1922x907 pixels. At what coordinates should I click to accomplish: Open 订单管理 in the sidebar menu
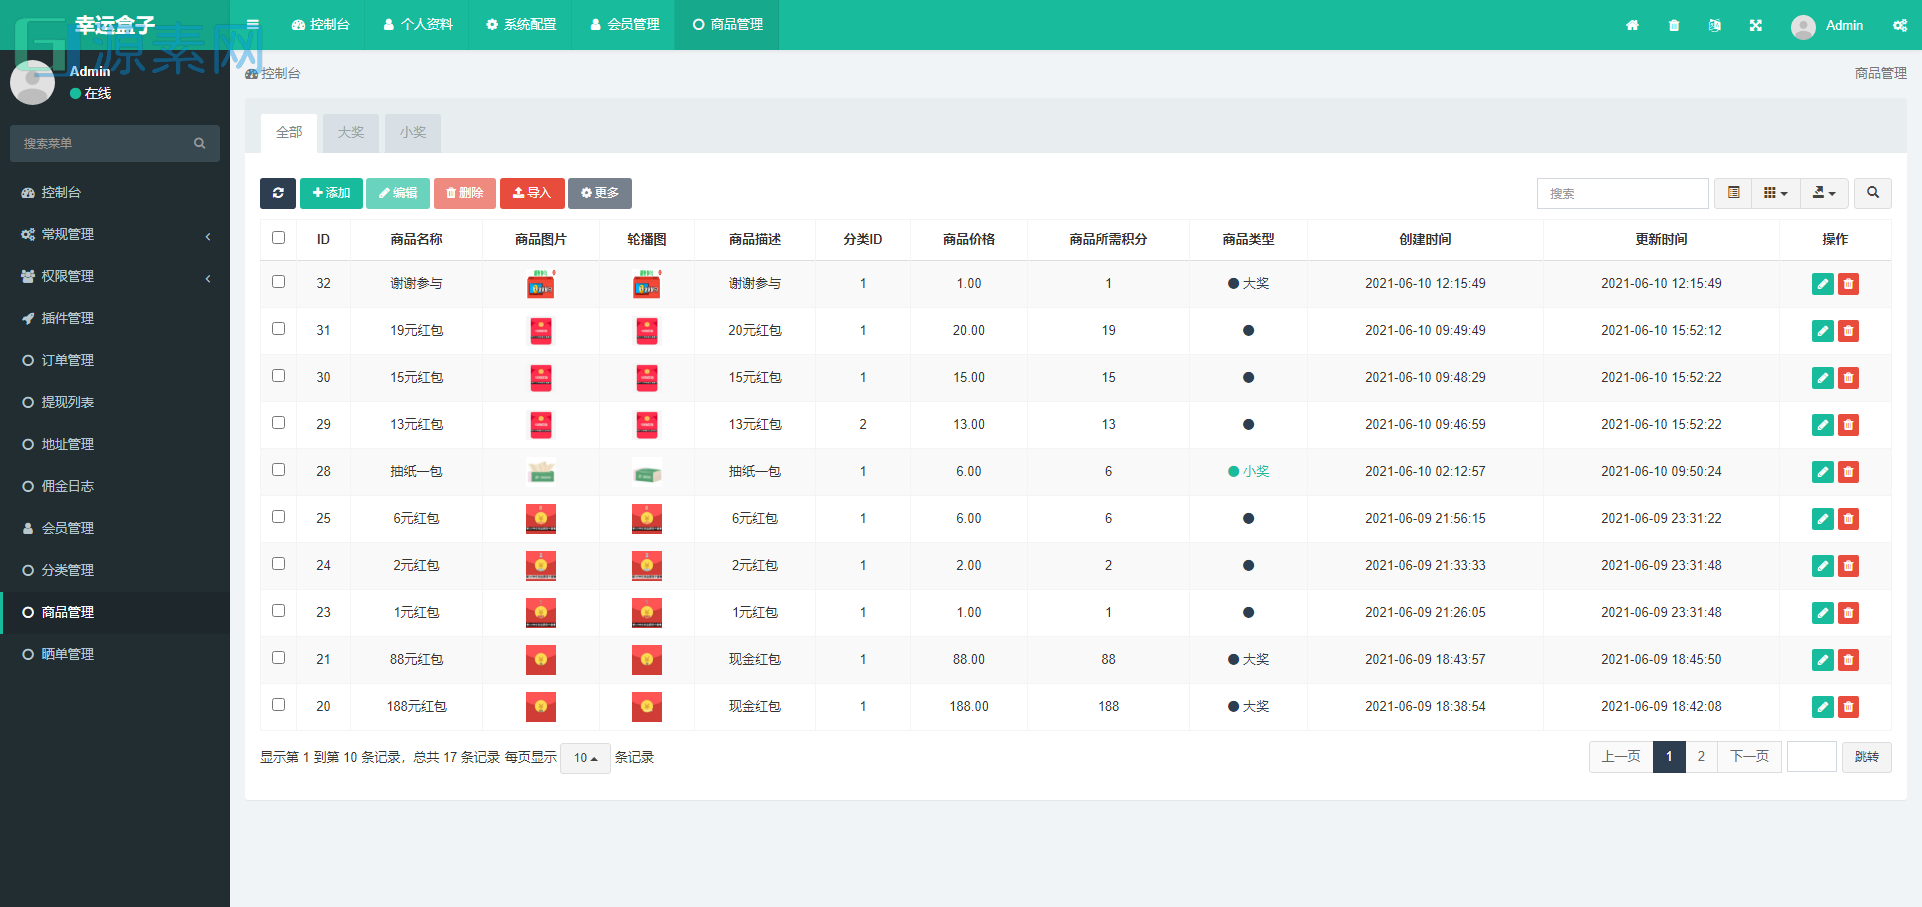(68, 360)
